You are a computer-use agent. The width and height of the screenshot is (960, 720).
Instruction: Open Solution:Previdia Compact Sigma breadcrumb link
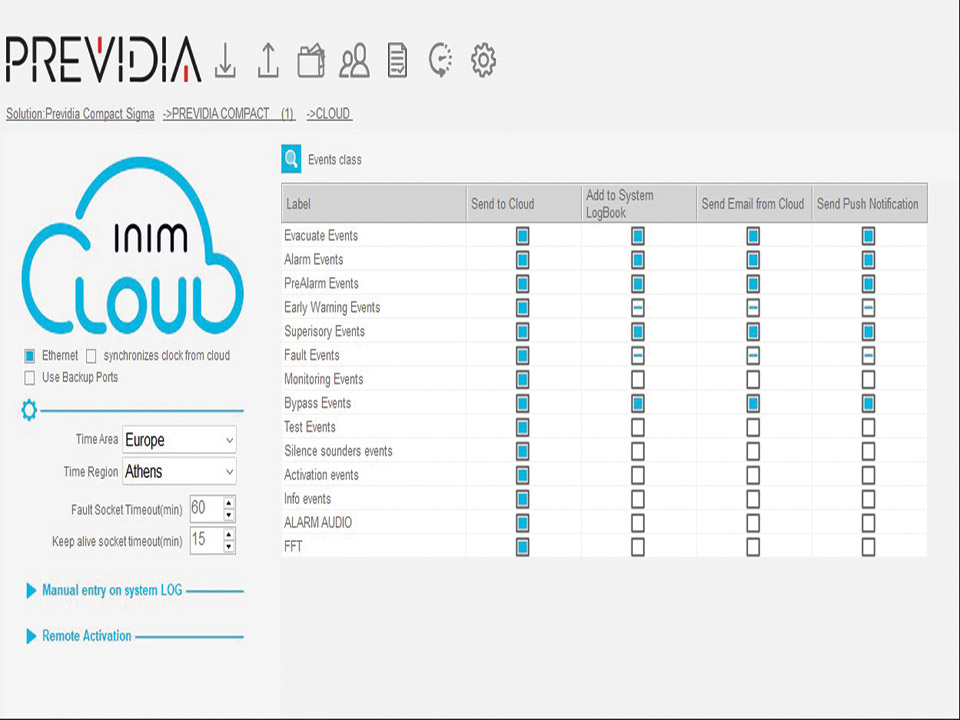click(x=80, y=114)
